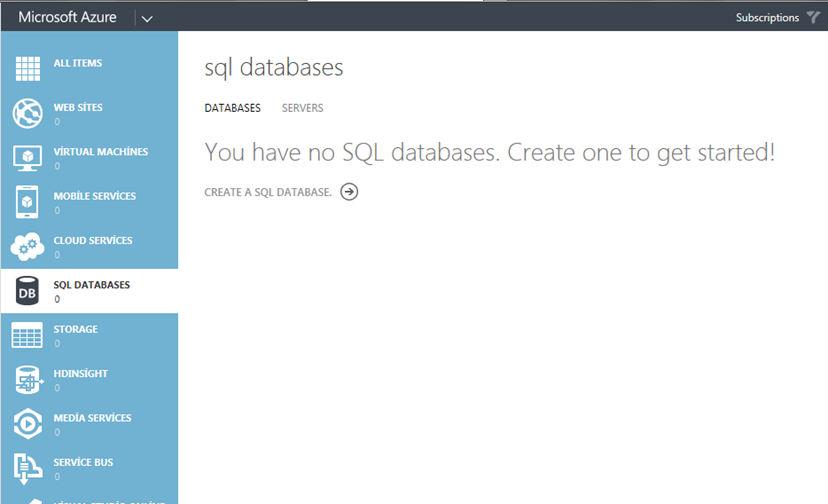The height and width of the screenshot is (504, 828).
Task: Switch to the Servers tab
Action: click(x=303, y=108)
